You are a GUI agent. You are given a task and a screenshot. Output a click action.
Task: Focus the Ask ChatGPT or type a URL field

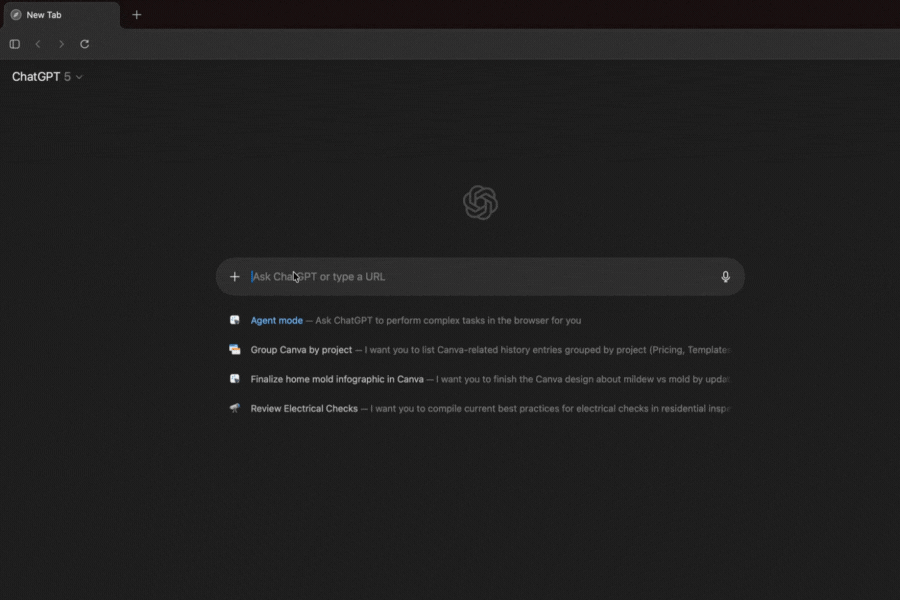coord(480,277)
